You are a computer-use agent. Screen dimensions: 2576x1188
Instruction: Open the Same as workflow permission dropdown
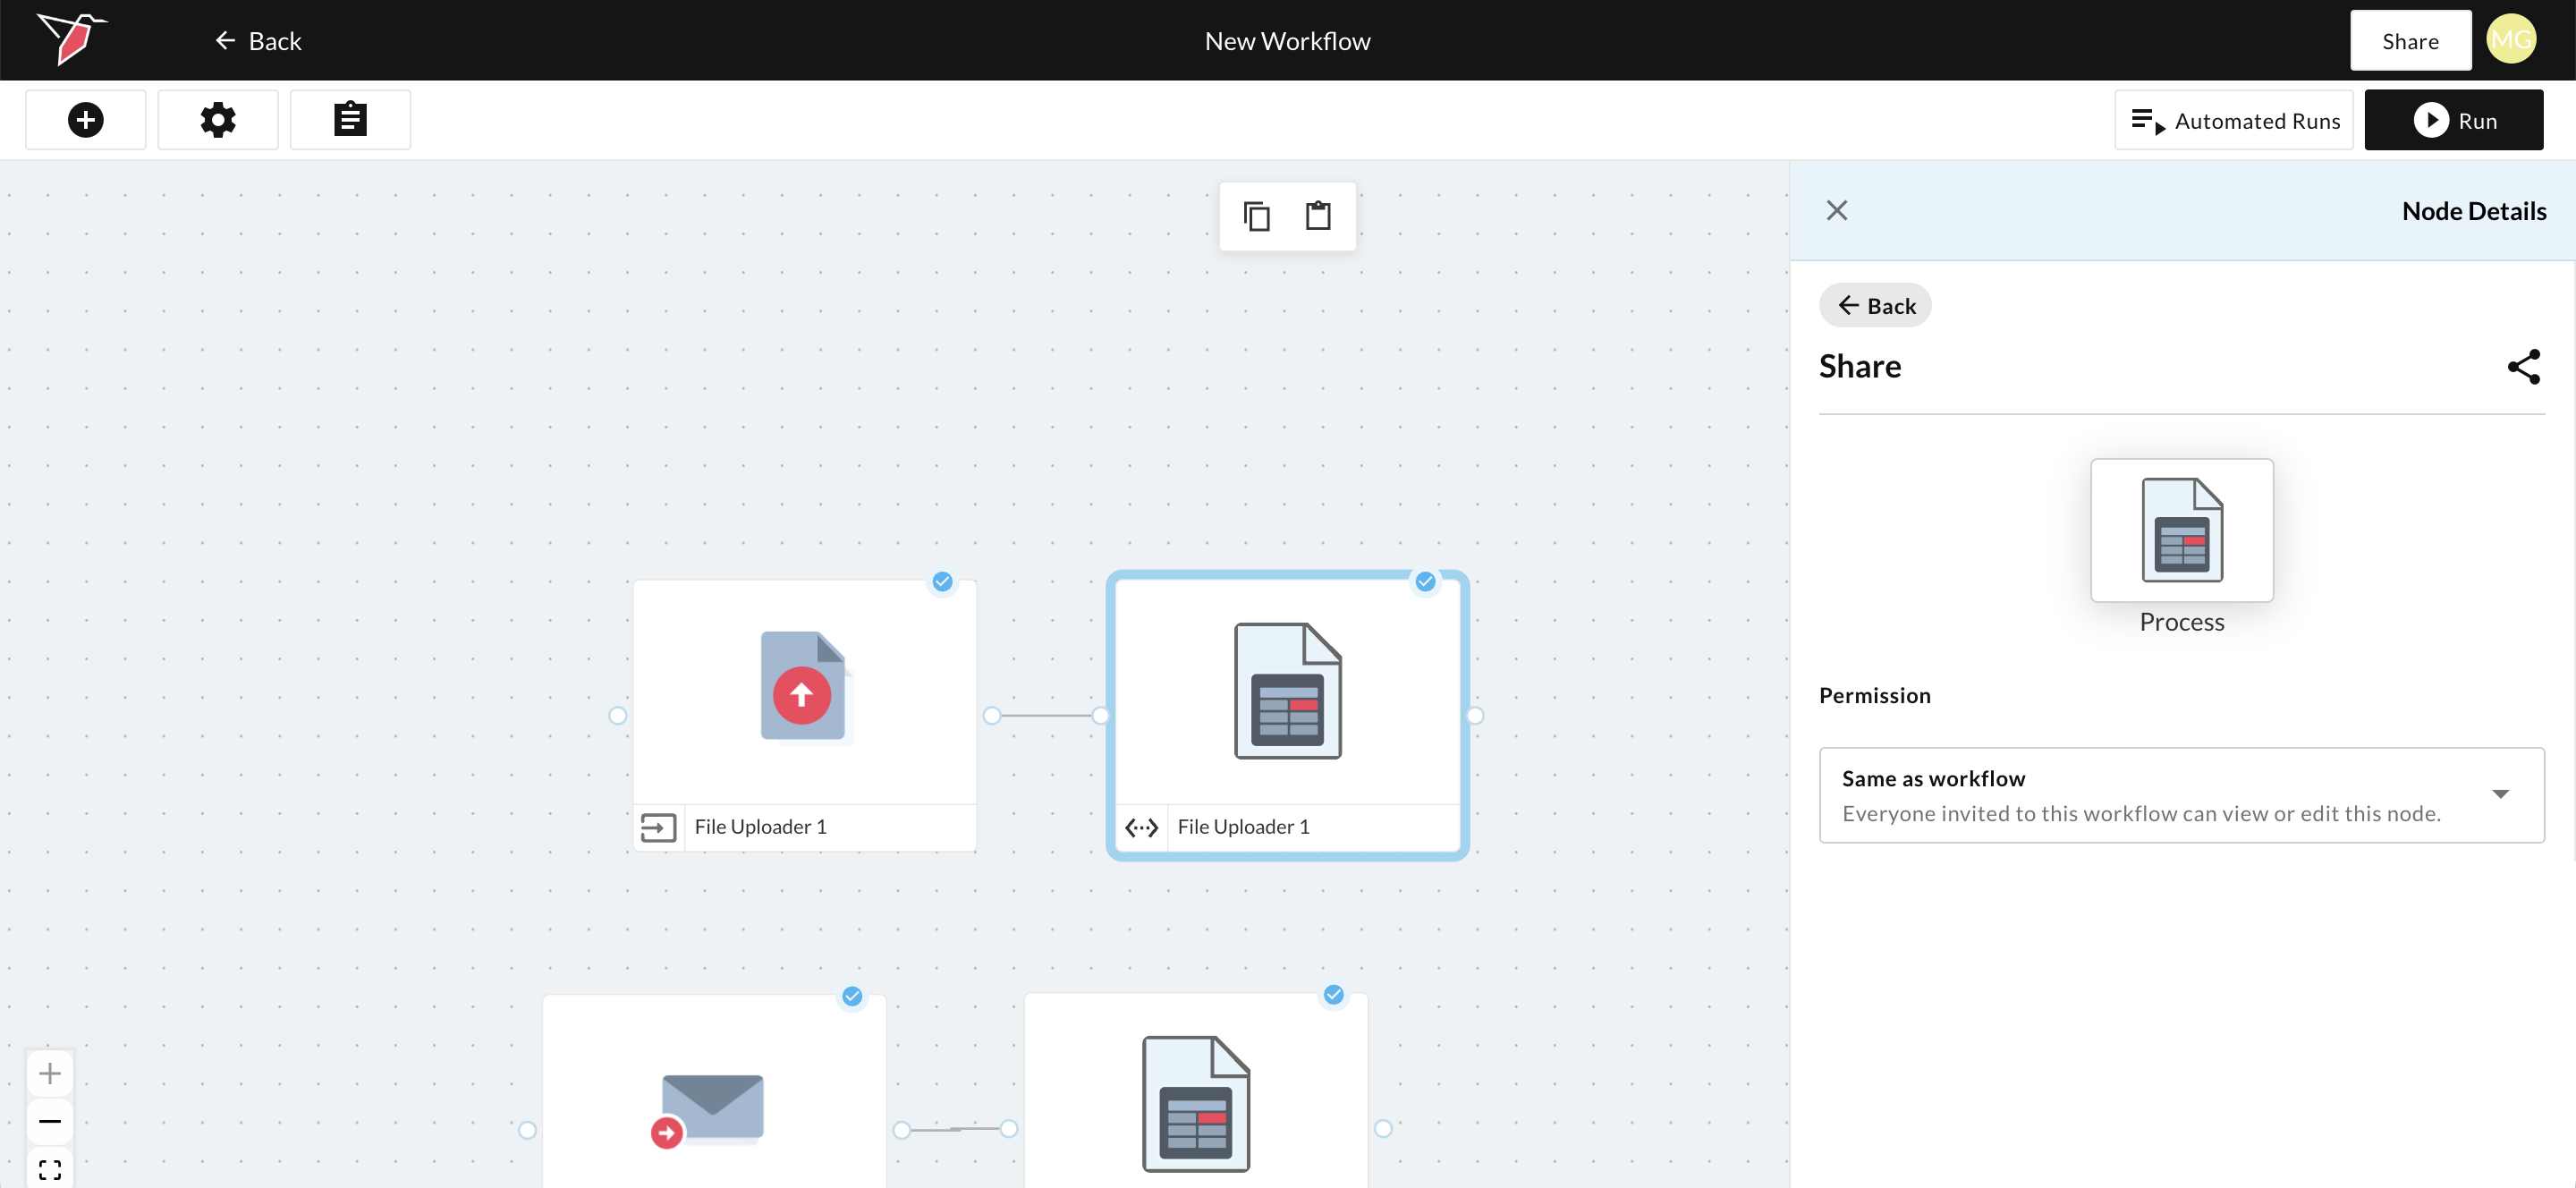tap(2181, 795)
